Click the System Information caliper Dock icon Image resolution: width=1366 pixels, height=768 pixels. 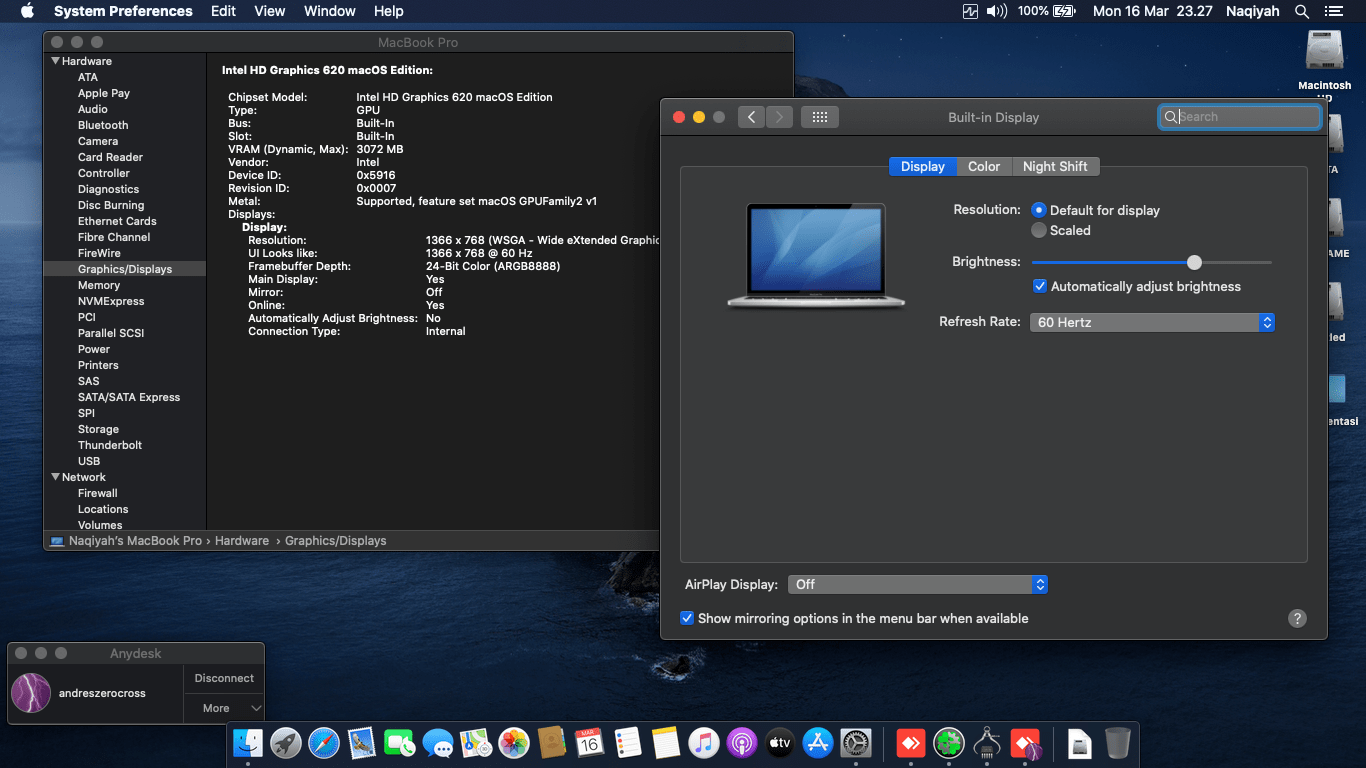click(987, 743)
